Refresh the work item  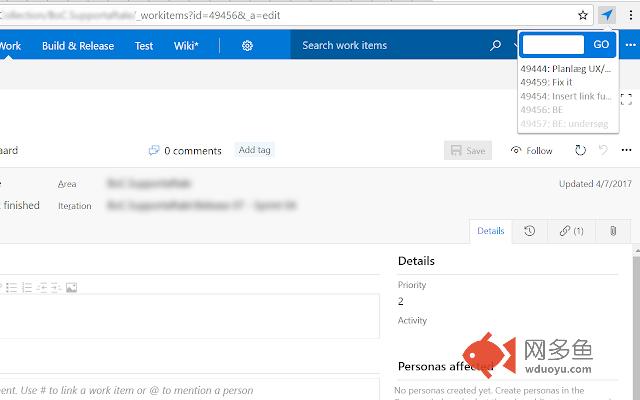580,151
